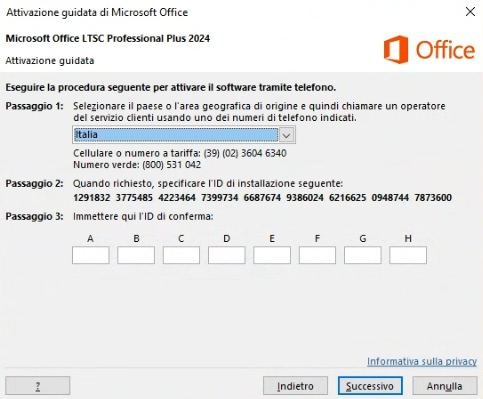Click confirmation ID field A
This screenshot has width=483, height=399.
pyautogui.click(x=91, y=255)
